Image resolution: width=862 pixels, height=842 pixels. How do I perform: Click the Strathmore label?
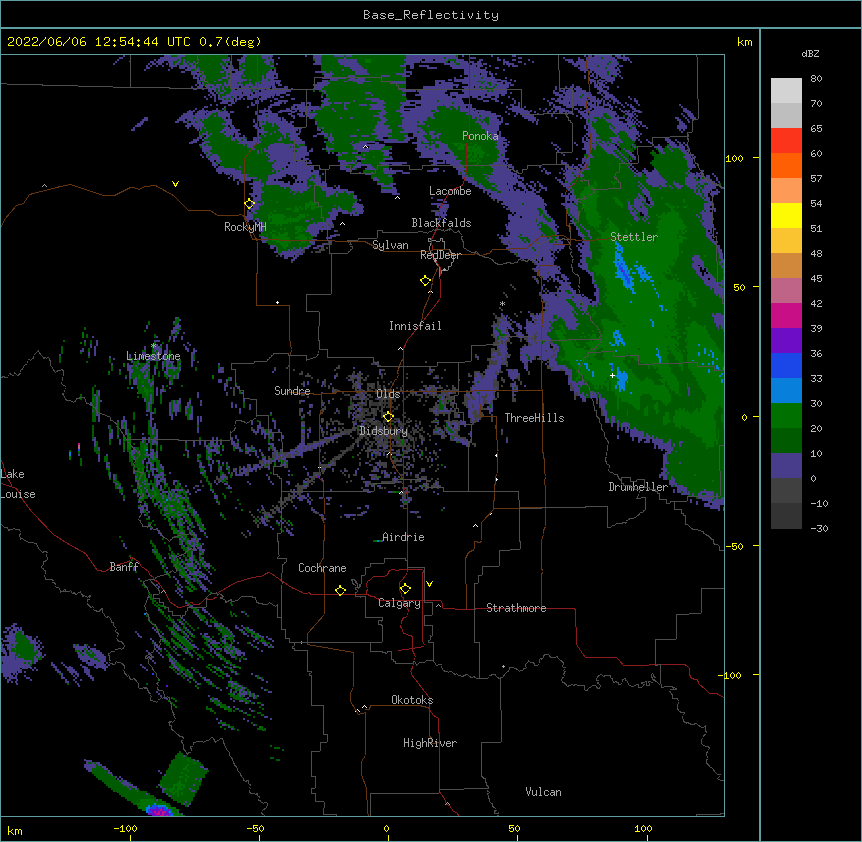coord(516,608)
